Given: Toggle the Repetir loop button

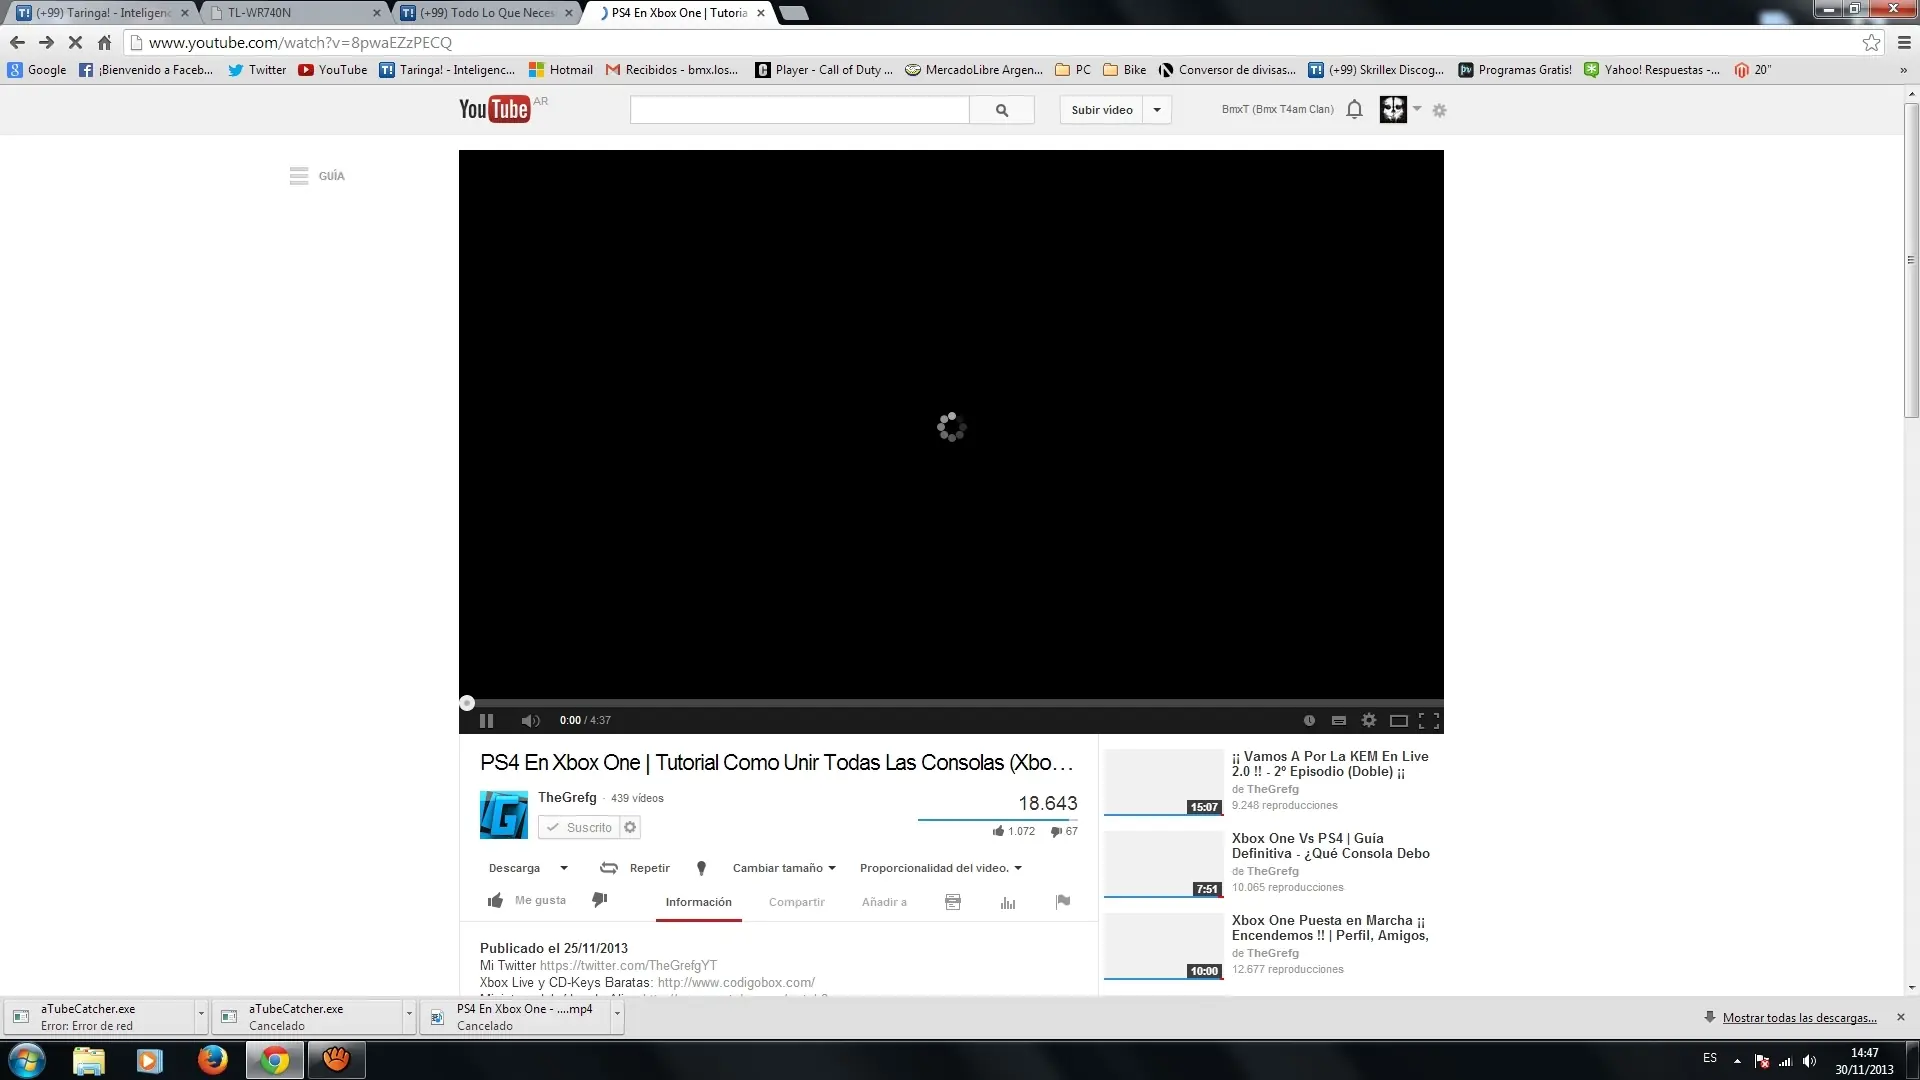Looking at the screenshot, I should coord(635,868).
